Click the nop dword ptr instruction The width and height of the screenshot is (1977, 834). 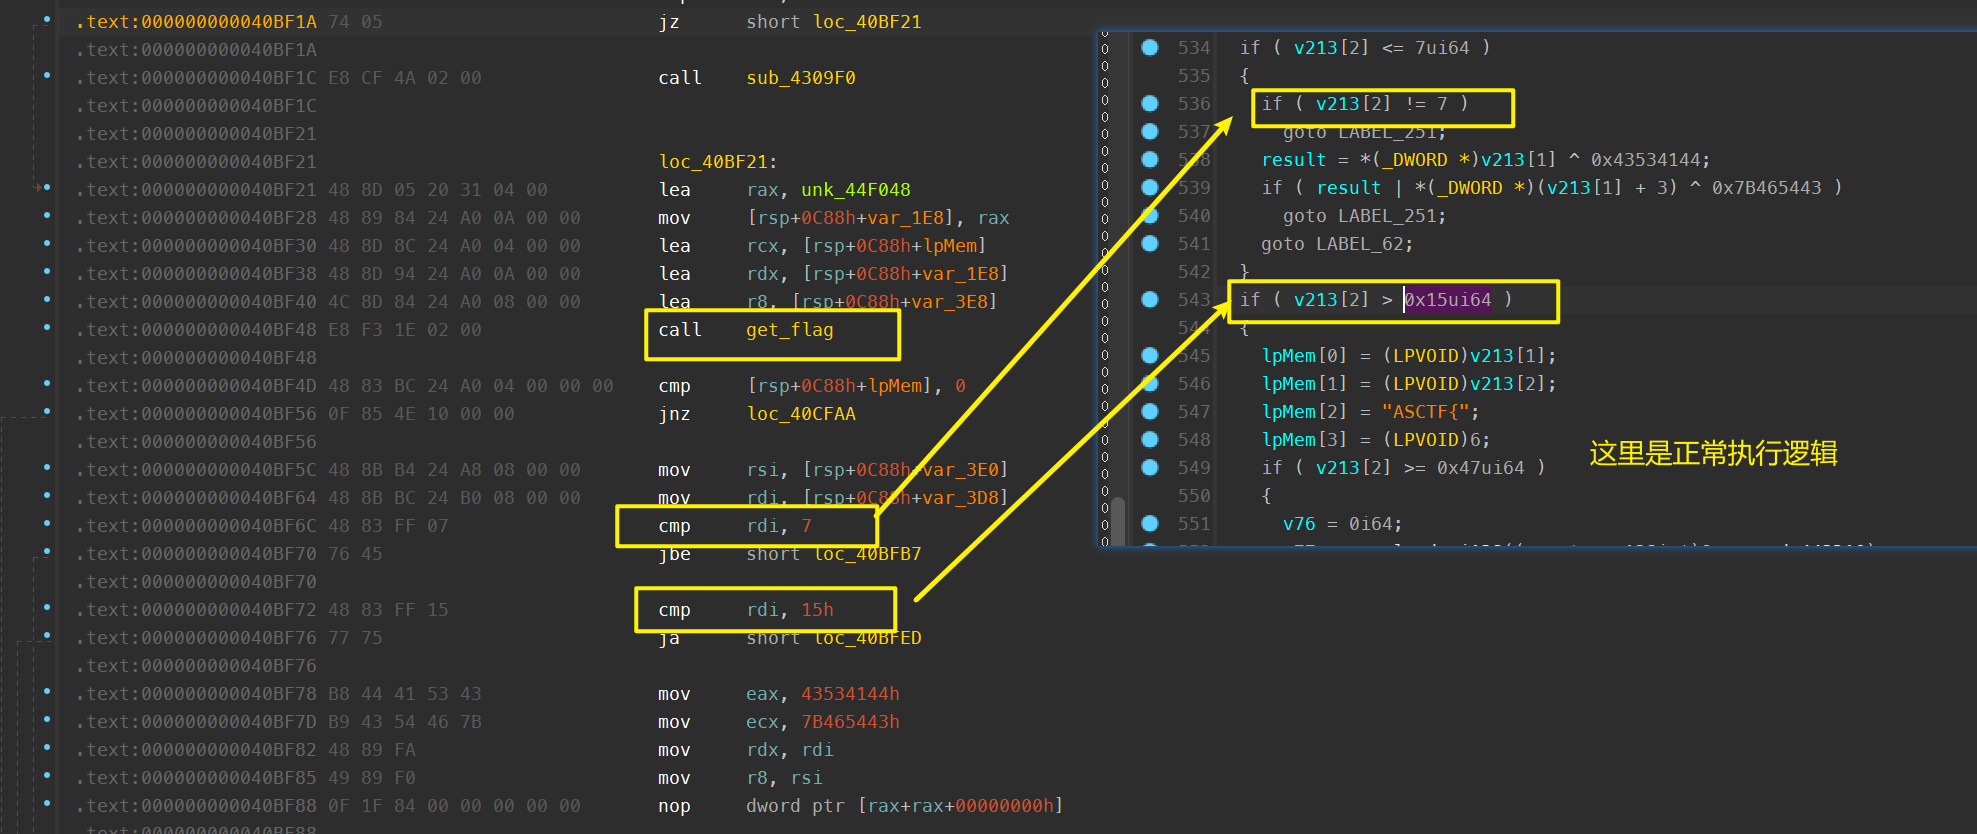pyautogui.click(x=860, y=806)
